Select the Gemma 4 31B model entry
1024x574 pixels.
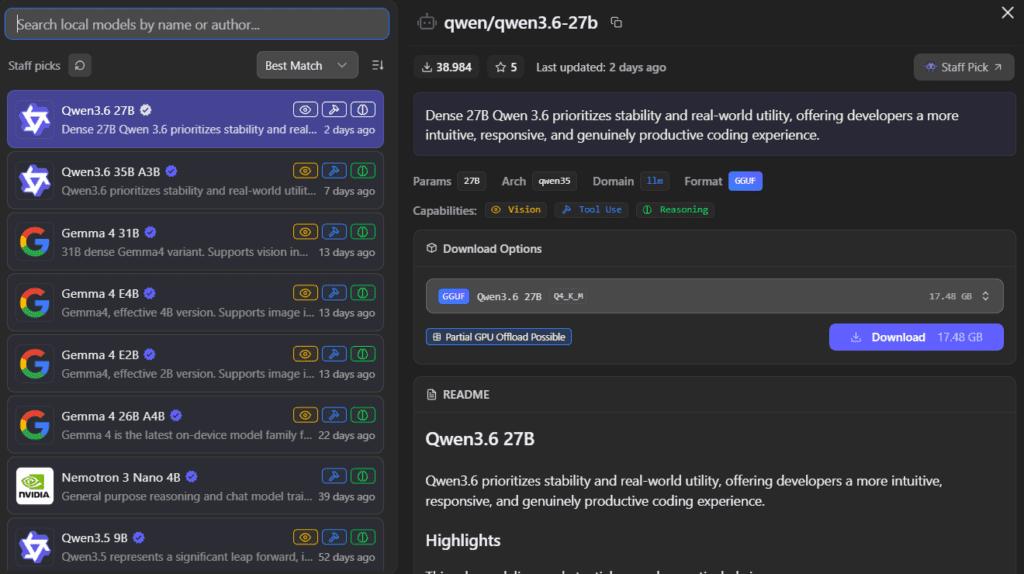[x=195, y=242]
